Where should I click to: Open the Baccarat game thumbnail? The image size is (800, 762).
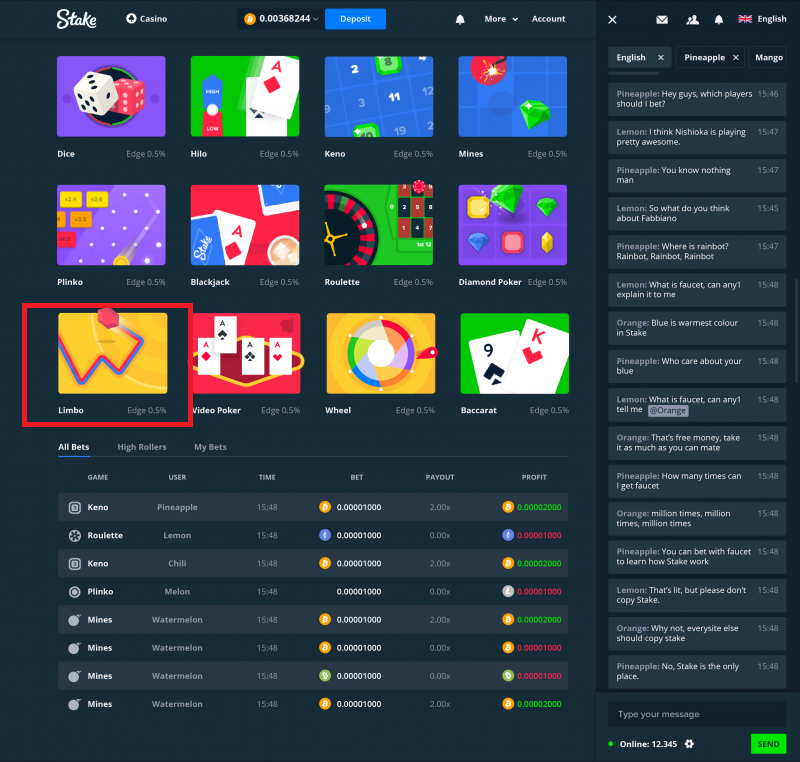(515, 353)
